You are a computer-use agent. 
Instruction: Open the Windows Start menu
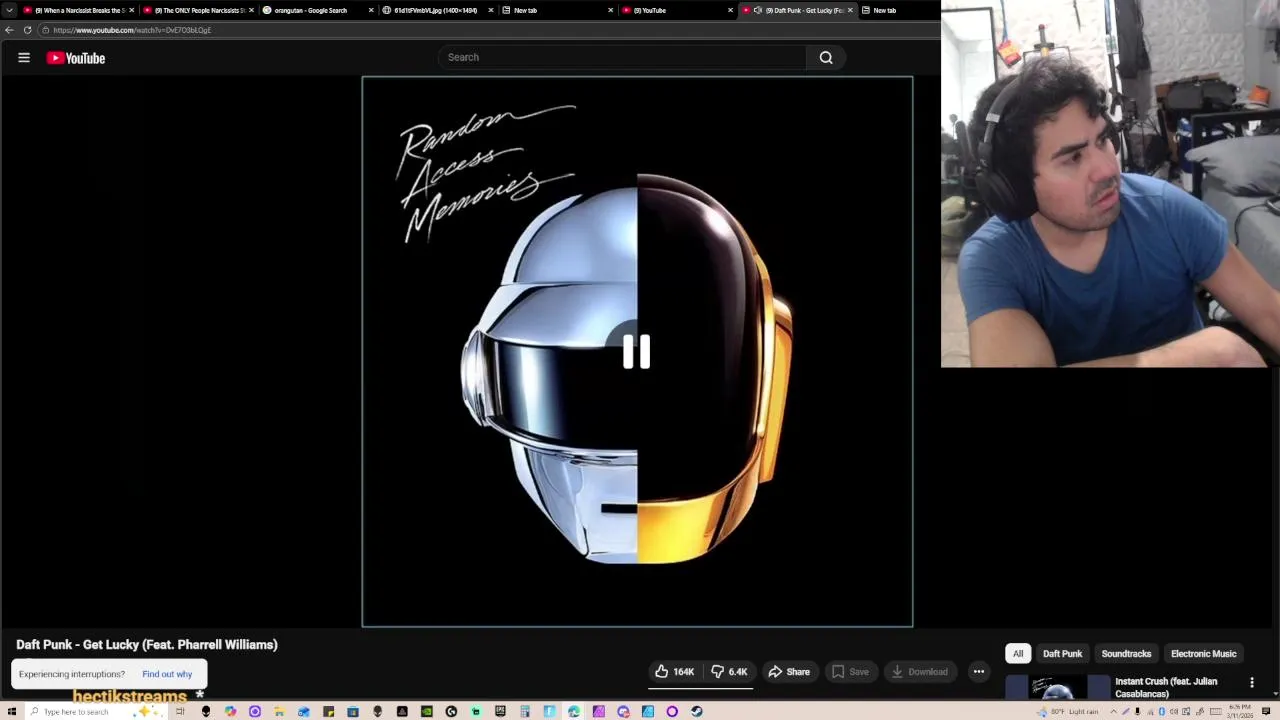[11, 711]
